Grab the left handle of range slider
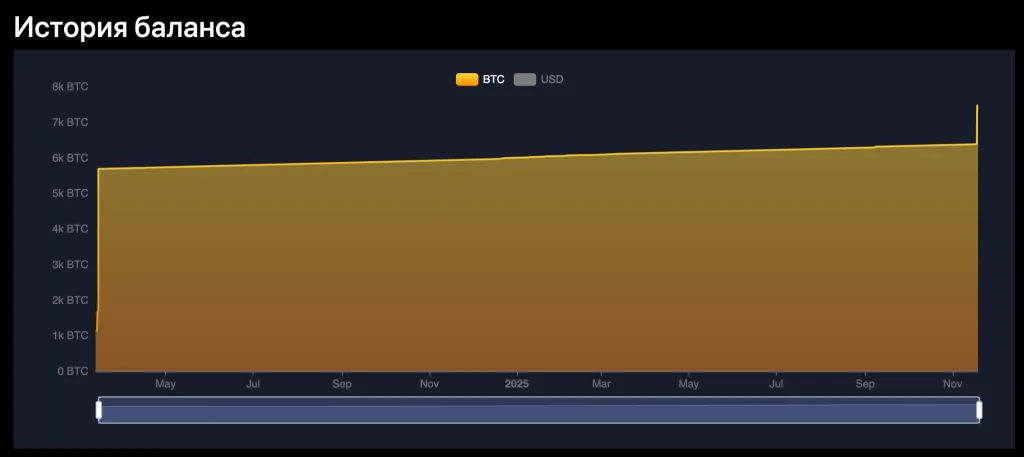Viewport: 1024px width, 457px height. pyautogui.click(x=99, y=410)
